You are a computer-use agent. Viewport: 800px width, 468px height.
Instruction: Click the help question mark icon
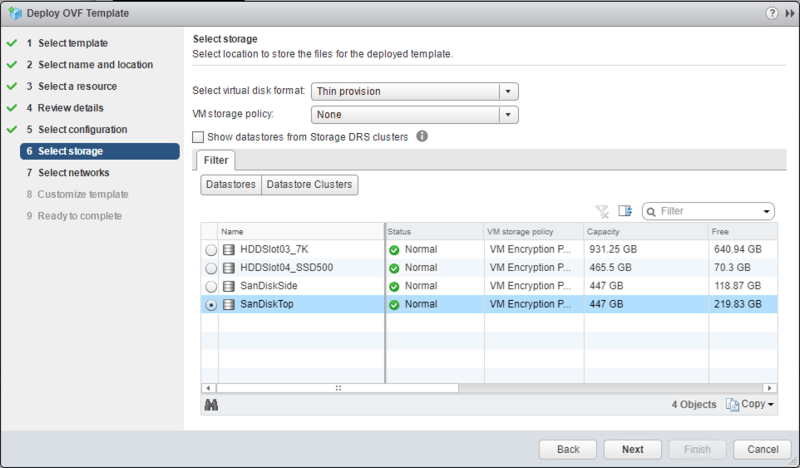pyautogui.click(x=771, y=13)
